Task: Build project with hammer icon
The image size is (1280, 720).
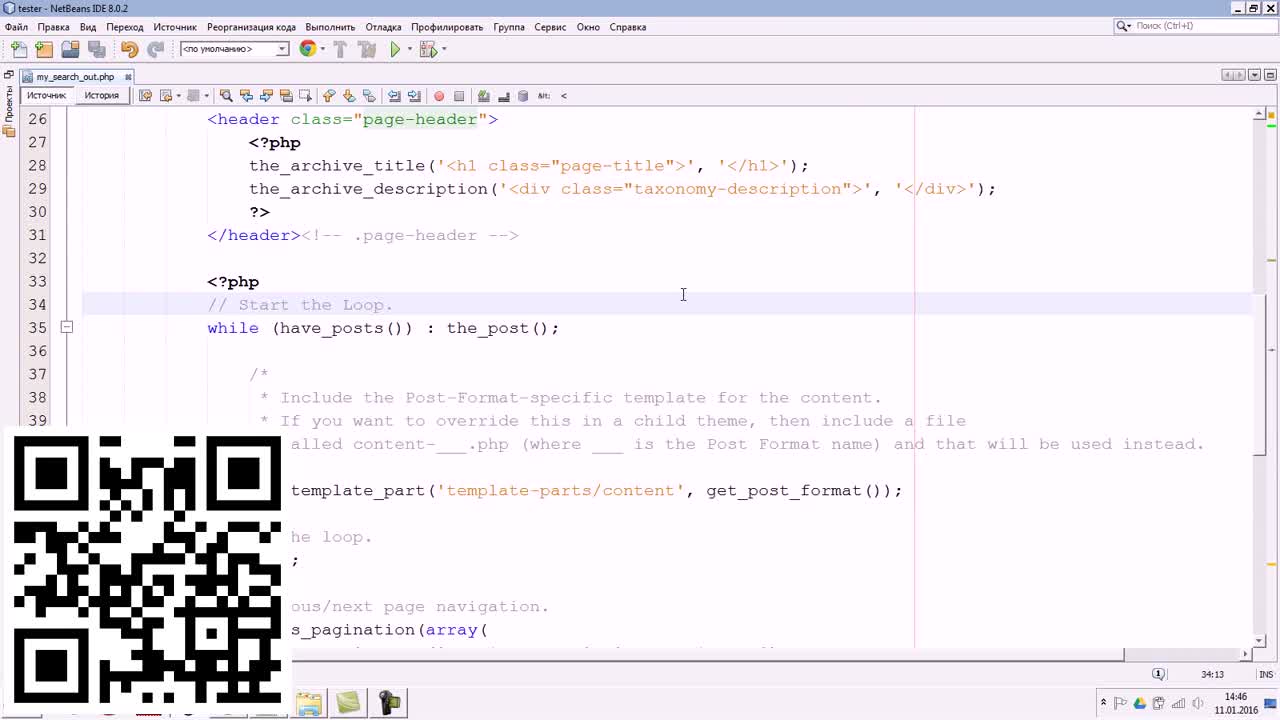Action: pos(340,49)
